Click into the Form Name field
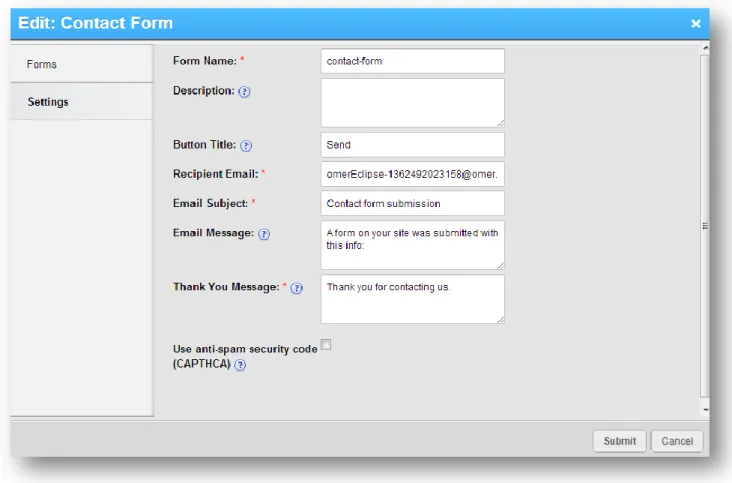 413,61
